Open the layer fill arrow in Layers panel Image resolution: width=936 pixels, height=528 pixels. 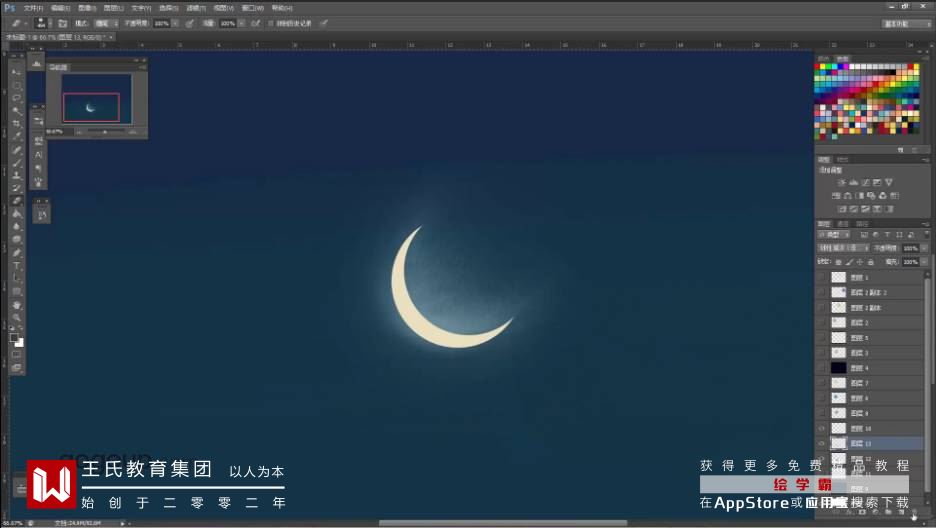[924, 262]
